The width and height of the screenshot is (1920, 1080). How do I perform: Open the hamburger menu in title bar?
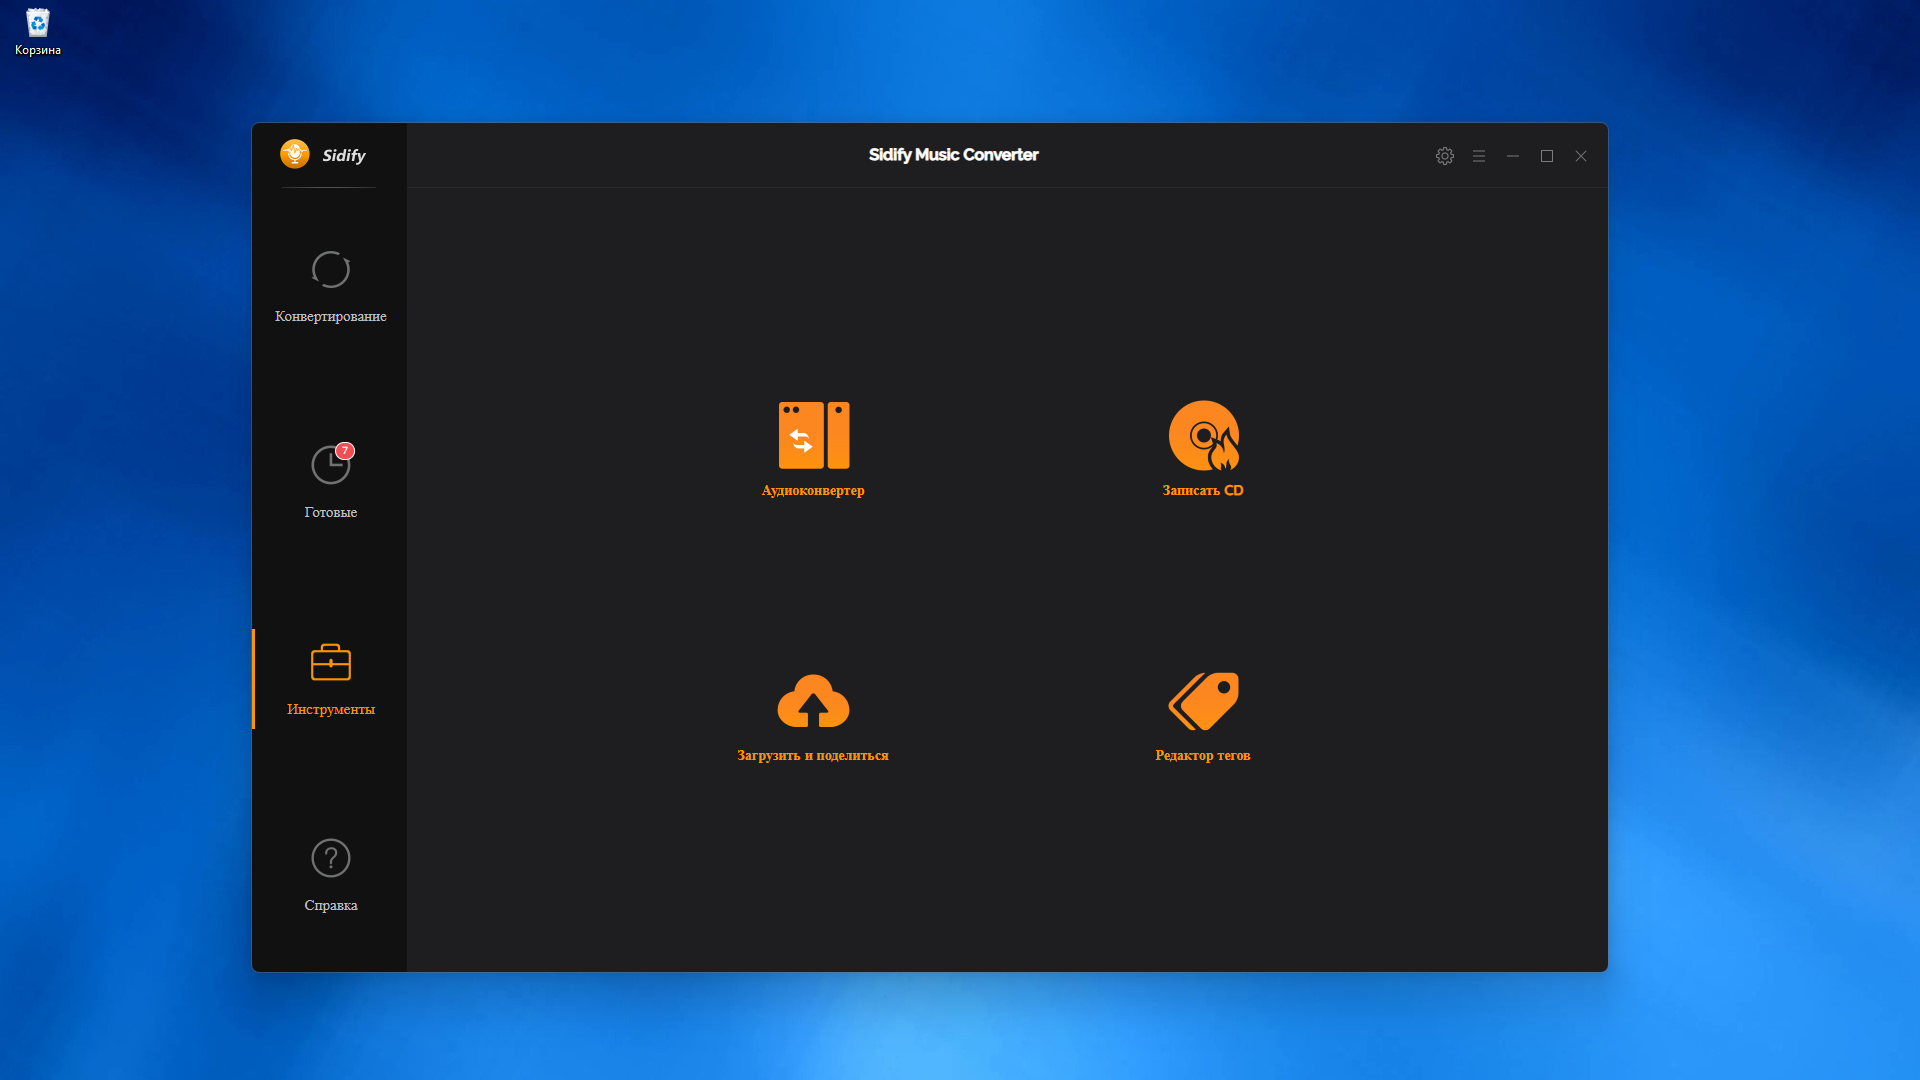click(x=1479, y=156)
